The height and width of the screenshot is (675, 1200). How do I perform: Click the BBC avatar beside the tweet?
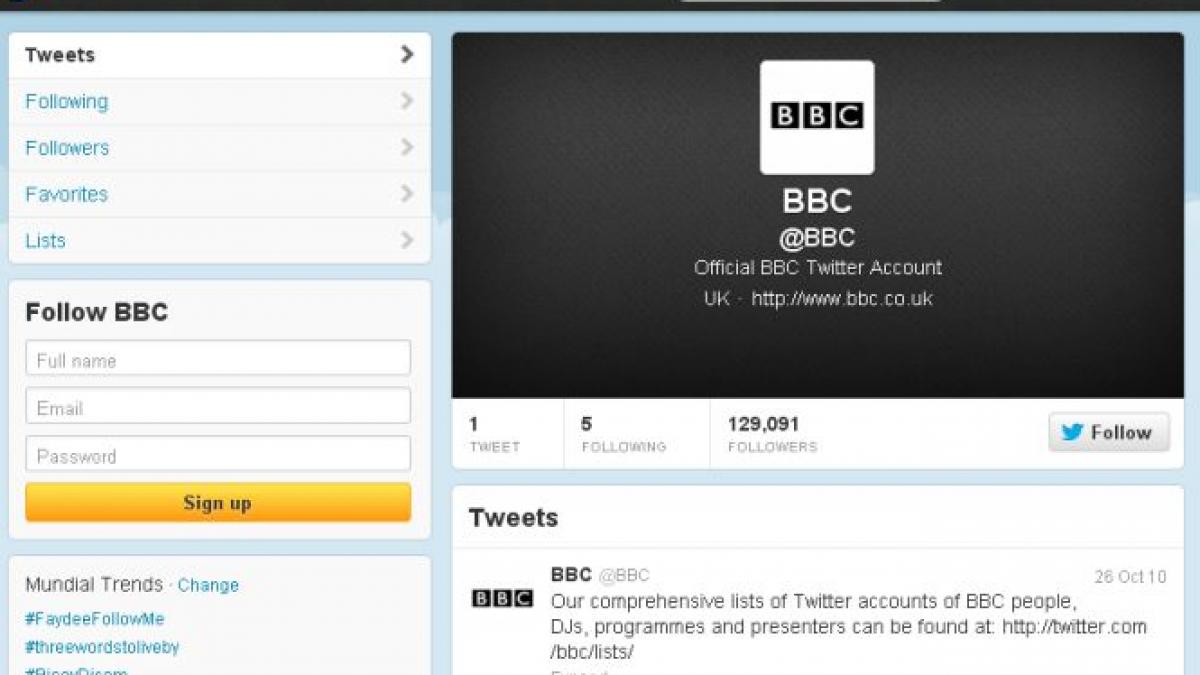502,599
